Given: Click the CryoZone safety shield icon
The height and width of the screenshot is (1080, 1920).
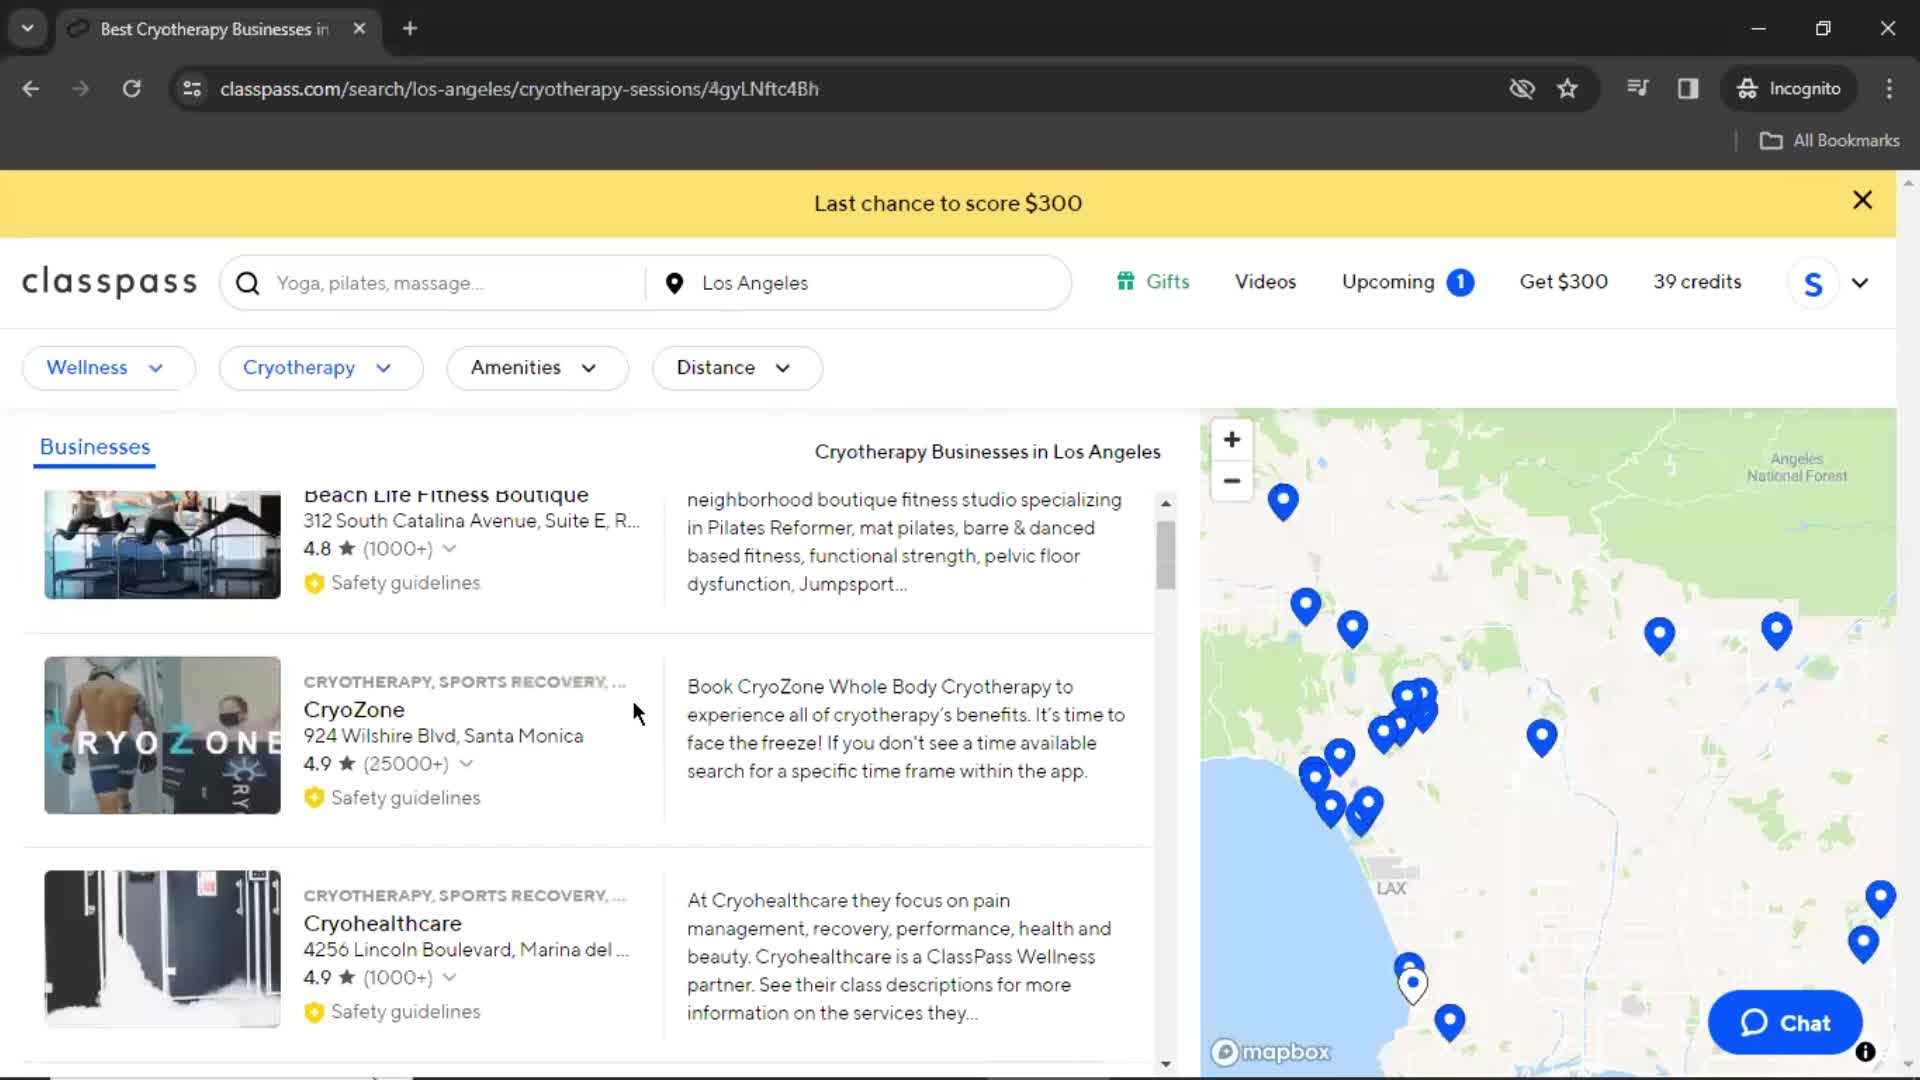Looking at the screenshot, I should 314,798.
